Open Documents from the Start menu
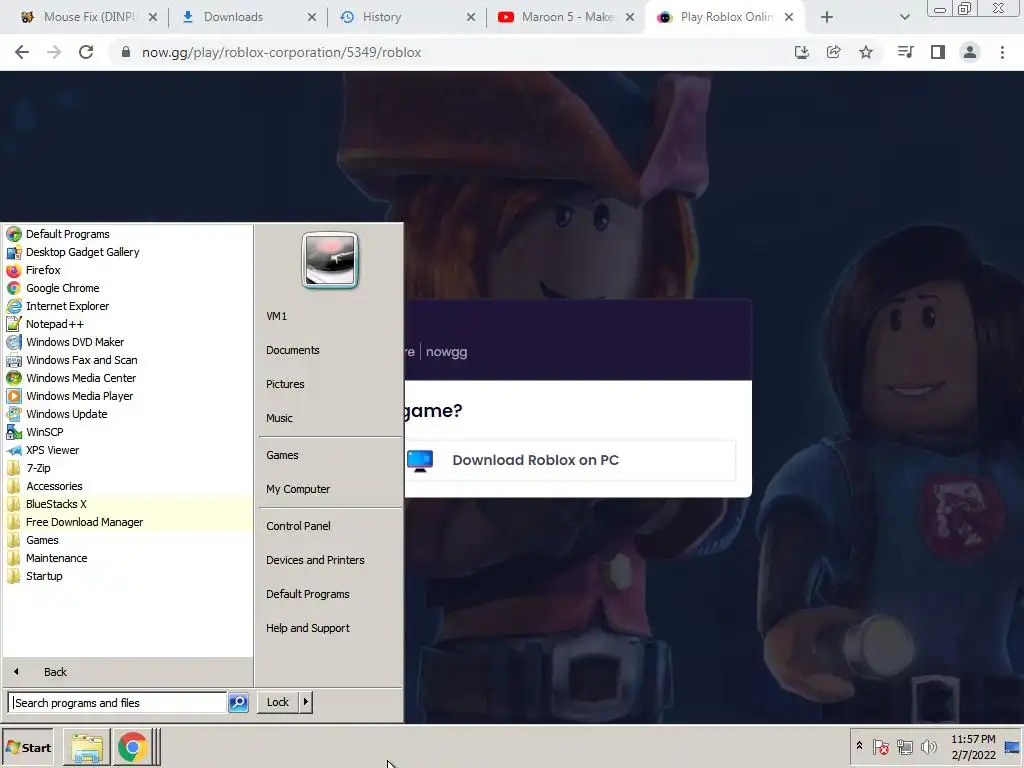This screenshot has height=768, width=1024. [x=330, y=350]
